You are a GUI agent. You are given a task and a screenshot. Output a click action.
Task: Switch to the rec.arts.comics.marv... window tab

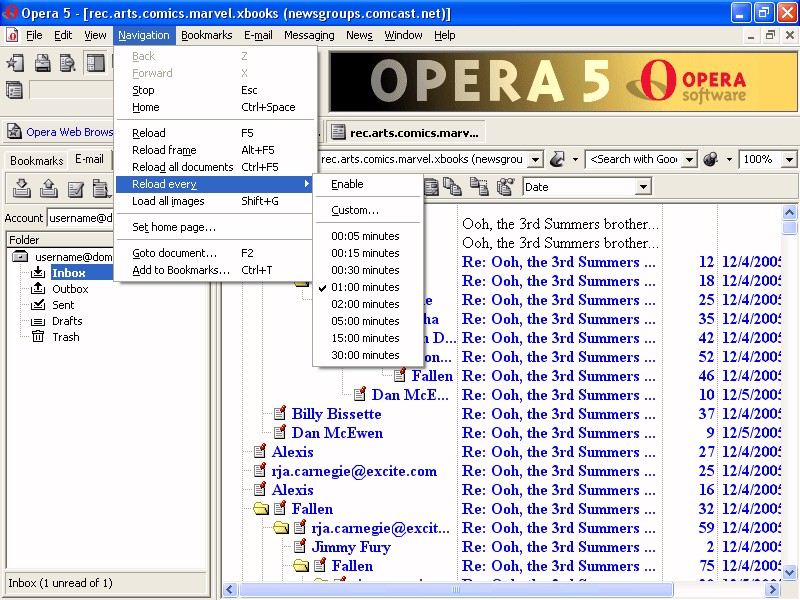click(406, 133)
